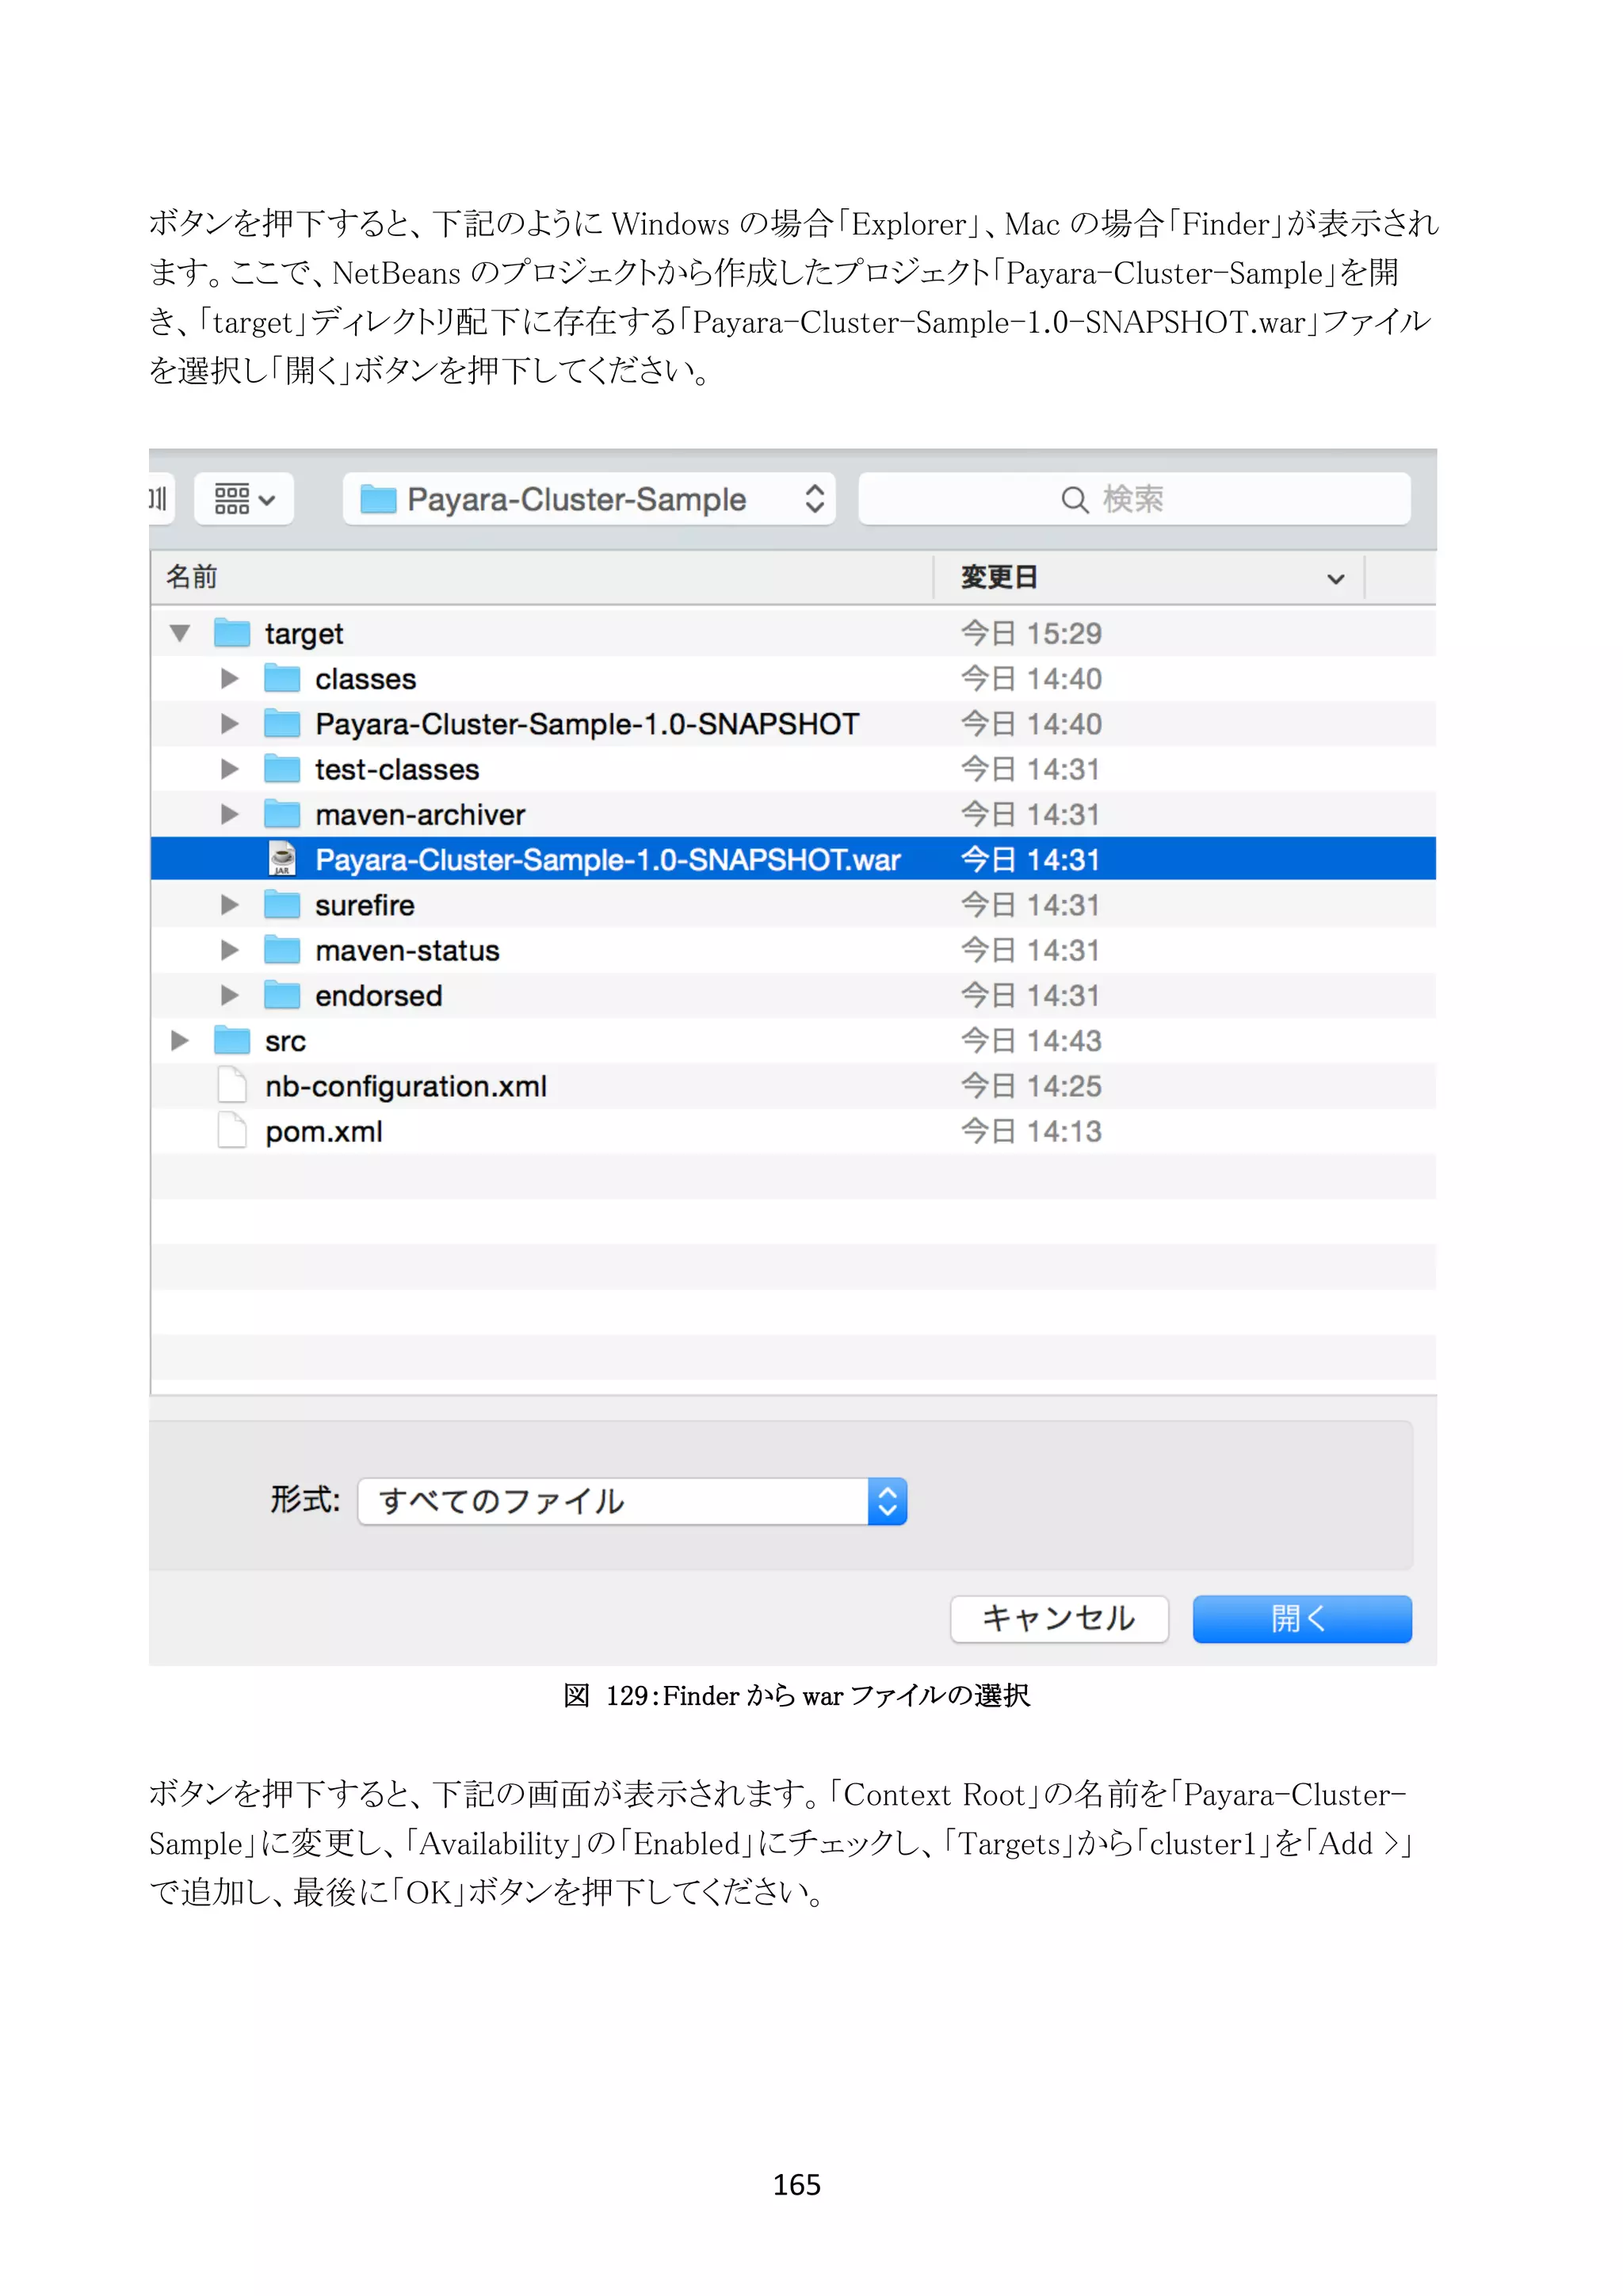The image size is (1623, 2296).
Task: Click the src folder icon
Action: tap(232, 1040)
